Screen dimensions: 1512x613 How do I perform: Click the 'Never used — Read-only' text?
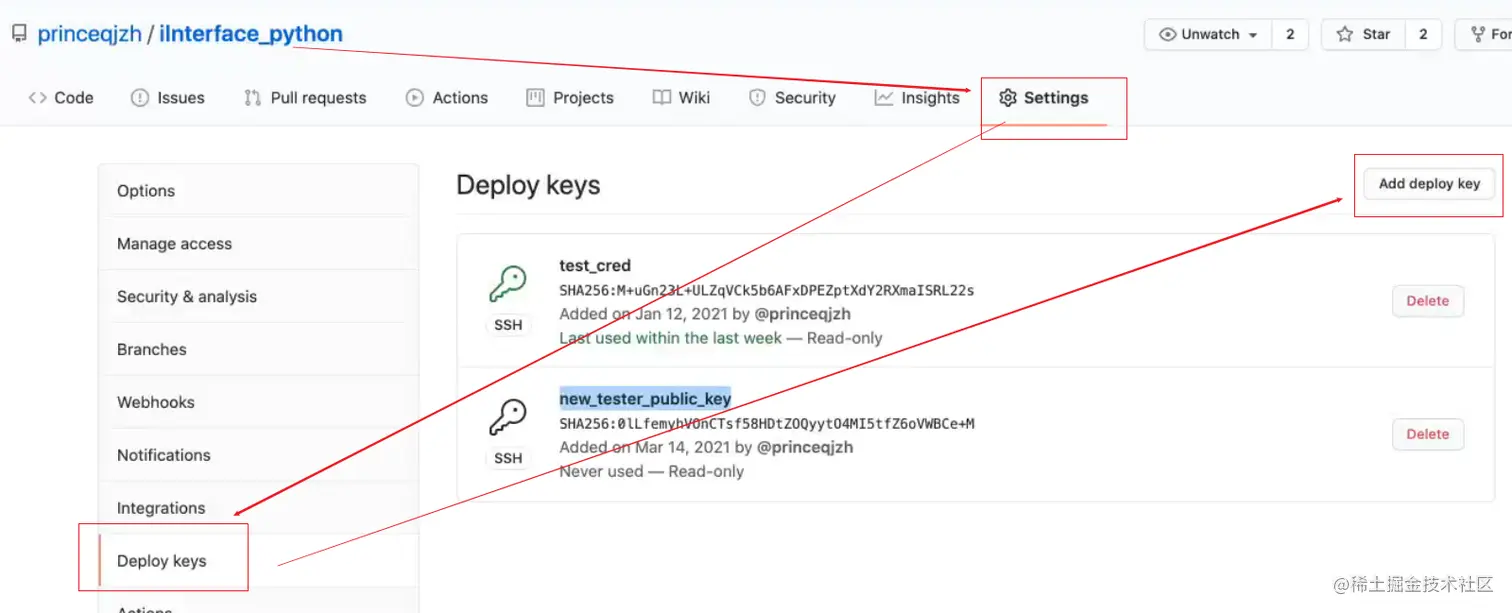point(651,471)
